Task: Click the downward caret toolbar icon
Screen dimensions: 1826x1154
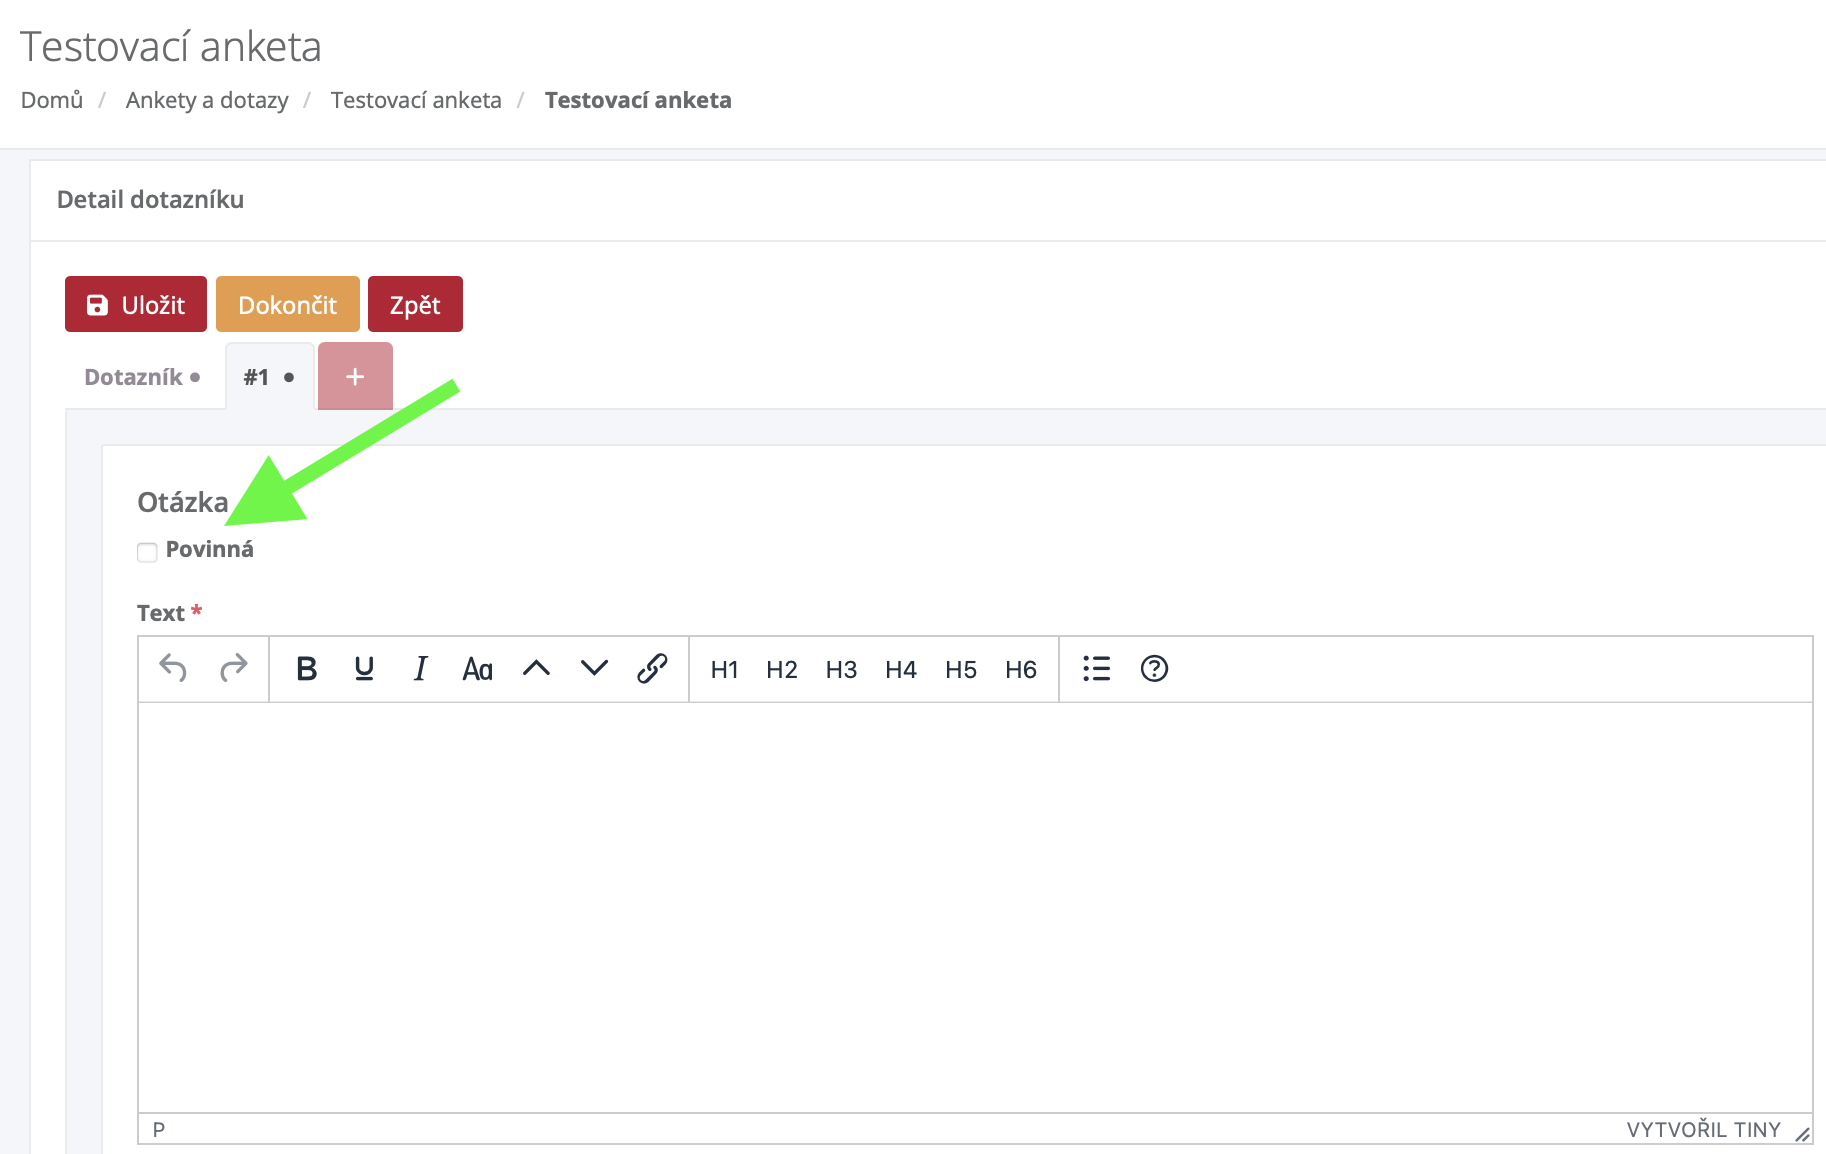Action: pos(594,668)
